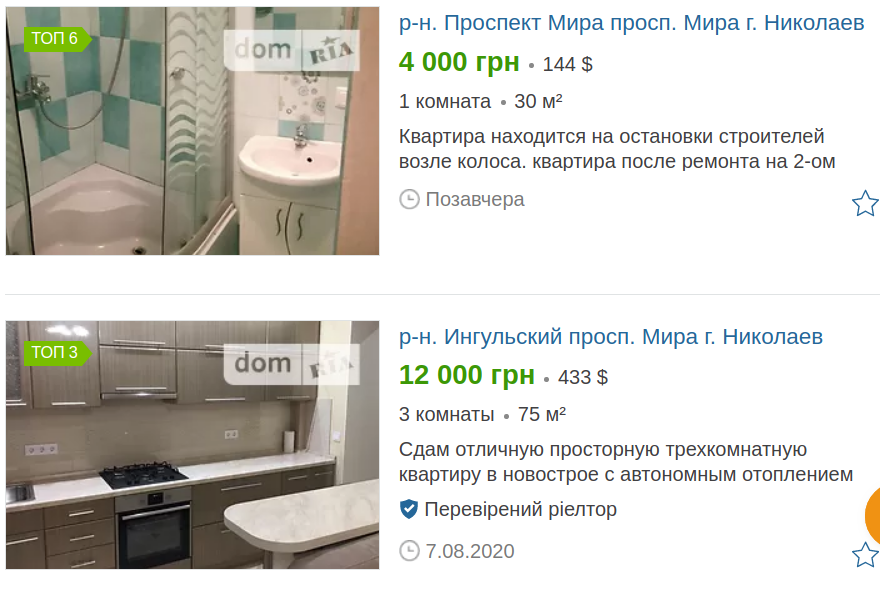Image resolution: width=880 pixels, height=606 pixels.
Task: Click the orange floating button at right edge
Action: pos(873,515)
